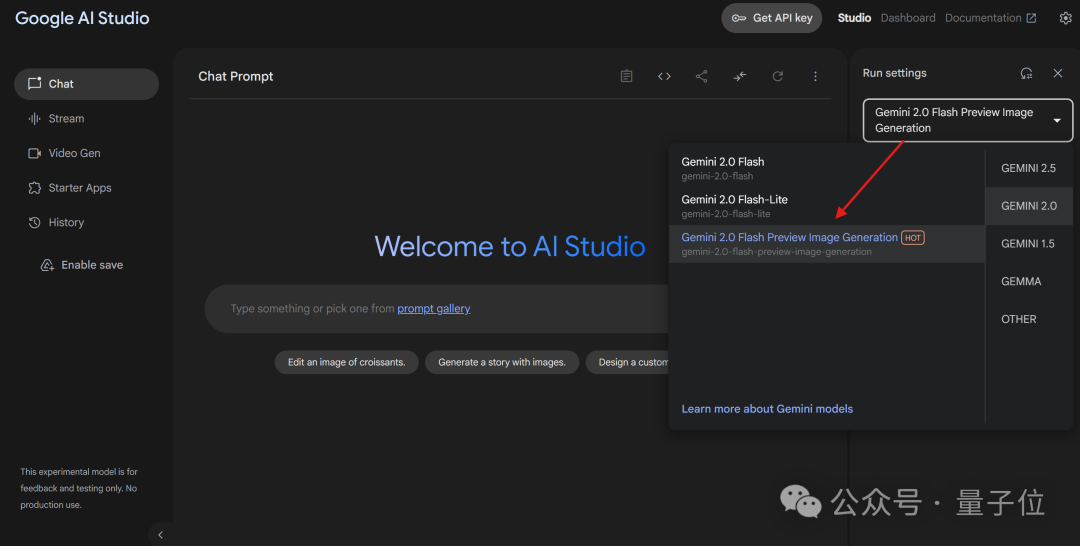Switch to GEMINI 2.5 model category
This screenshot has width=1080, height=546.
pos(1028,168)
